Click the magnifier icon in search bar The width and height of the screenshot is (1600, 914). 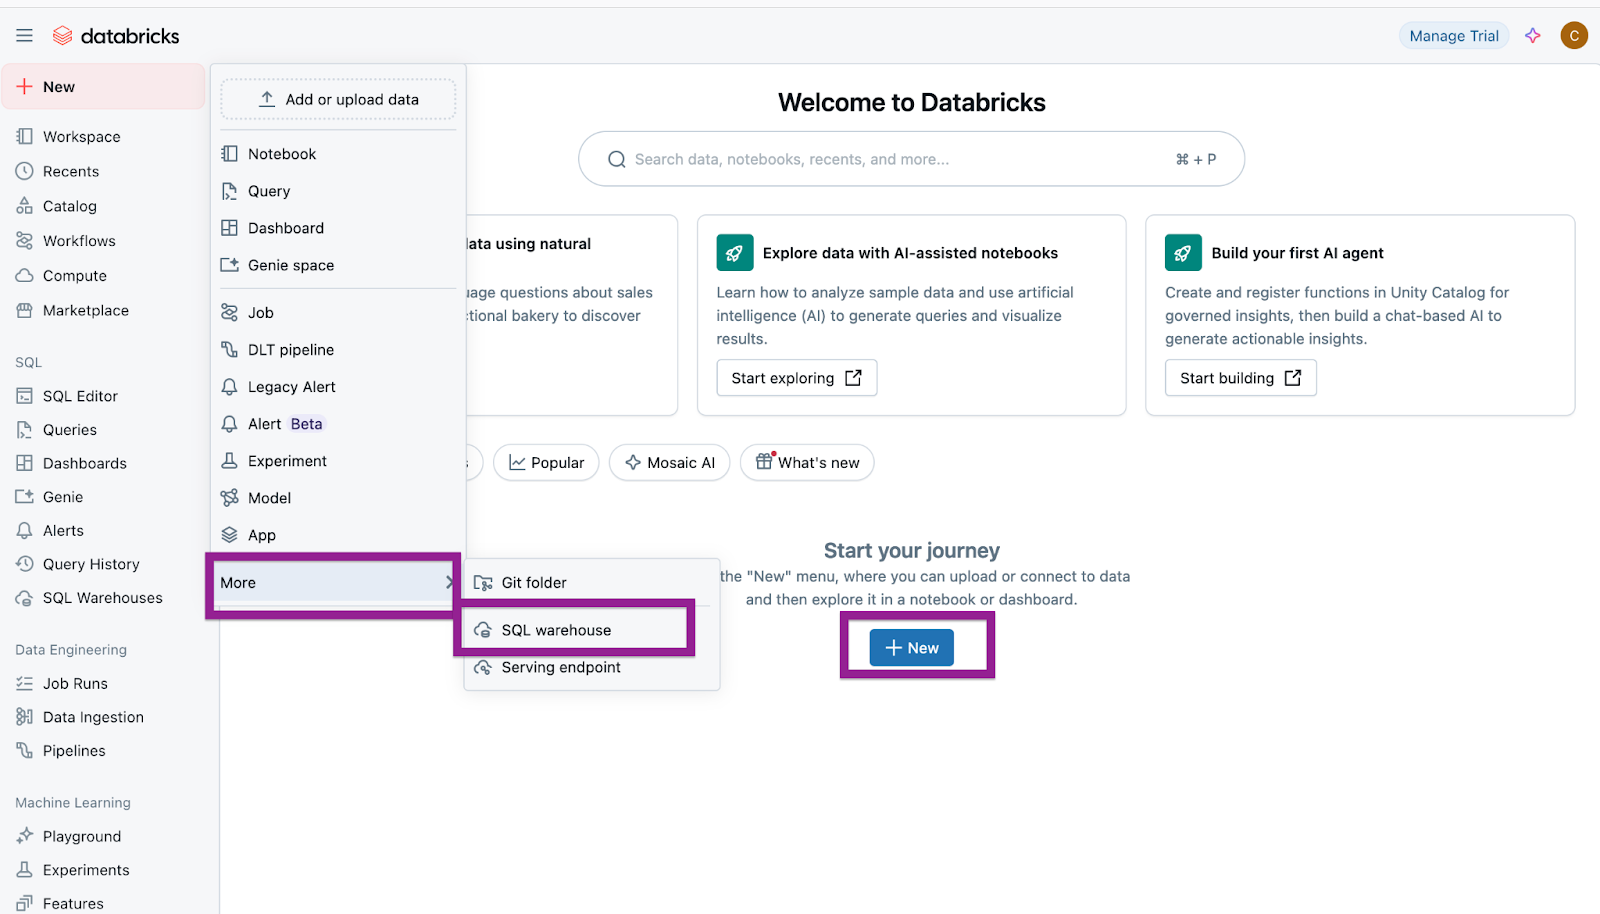[x=617, y=160]
